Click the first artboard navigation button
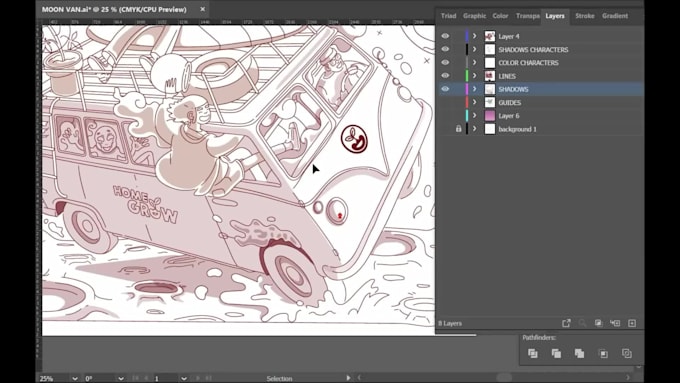 click(136, 378)
